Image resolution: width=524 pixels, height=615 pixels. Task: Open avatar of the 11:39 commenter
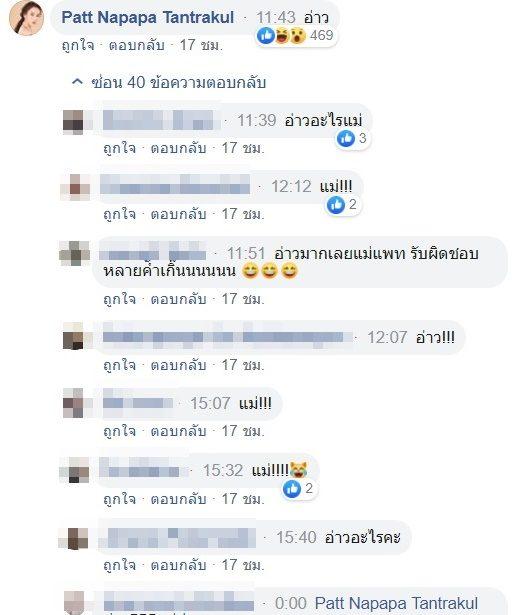click(73, 122)
